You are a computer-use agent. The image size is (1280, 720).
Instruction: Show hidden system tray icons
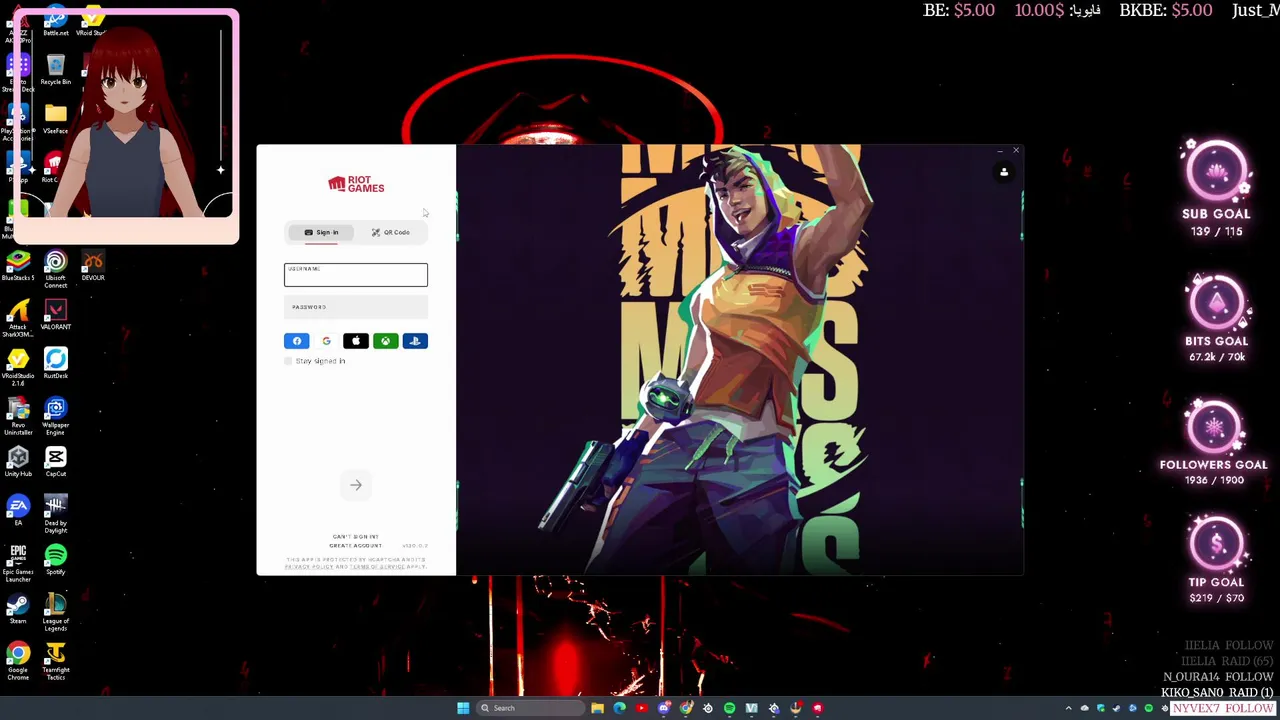pyautogui.click(x=1068, y=708)
